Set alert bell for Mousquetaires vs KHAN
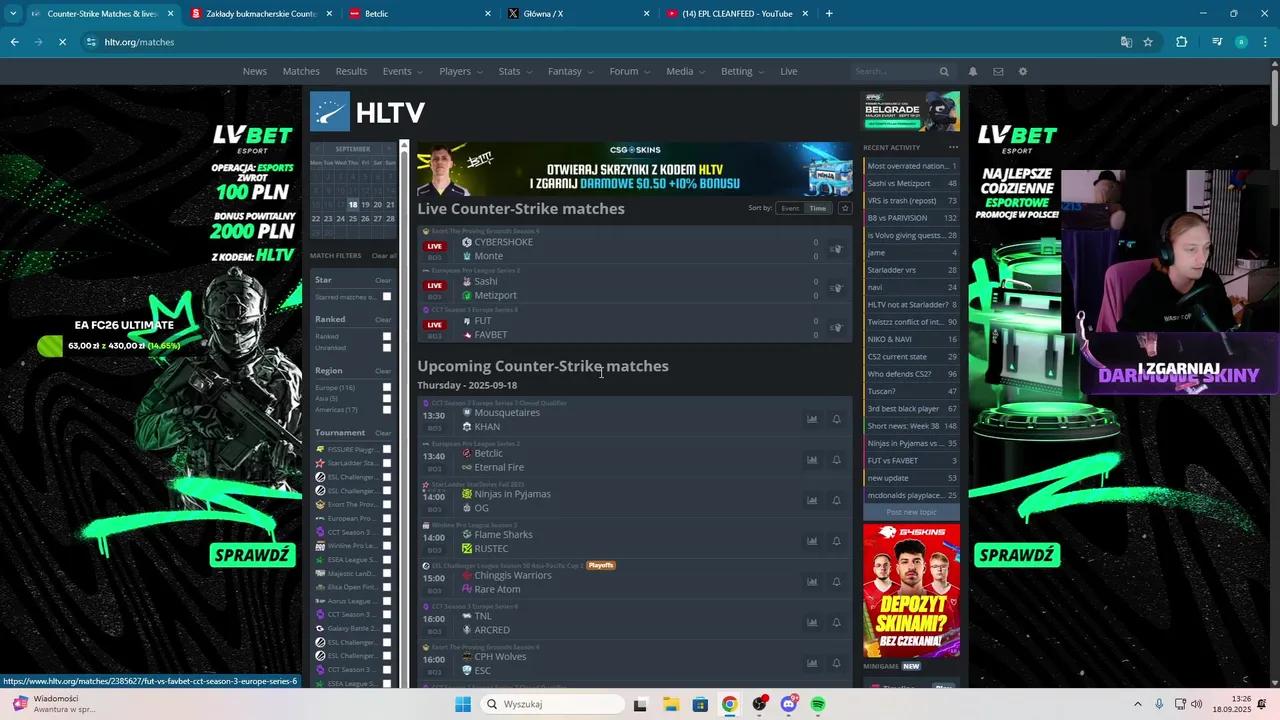1280x720 pixels. pyautogui.click(x=837, y=419)
